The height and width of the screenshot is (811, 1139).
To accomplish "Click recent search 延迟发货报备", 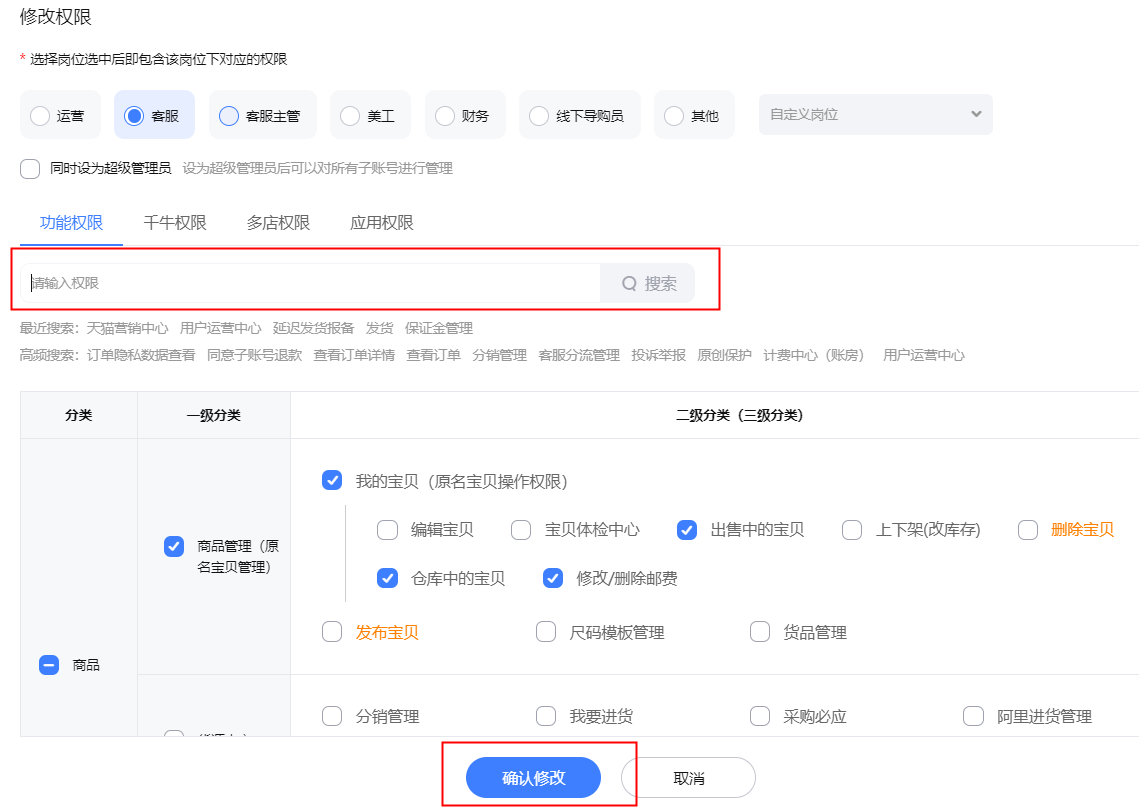I will (x=314, y=328).
